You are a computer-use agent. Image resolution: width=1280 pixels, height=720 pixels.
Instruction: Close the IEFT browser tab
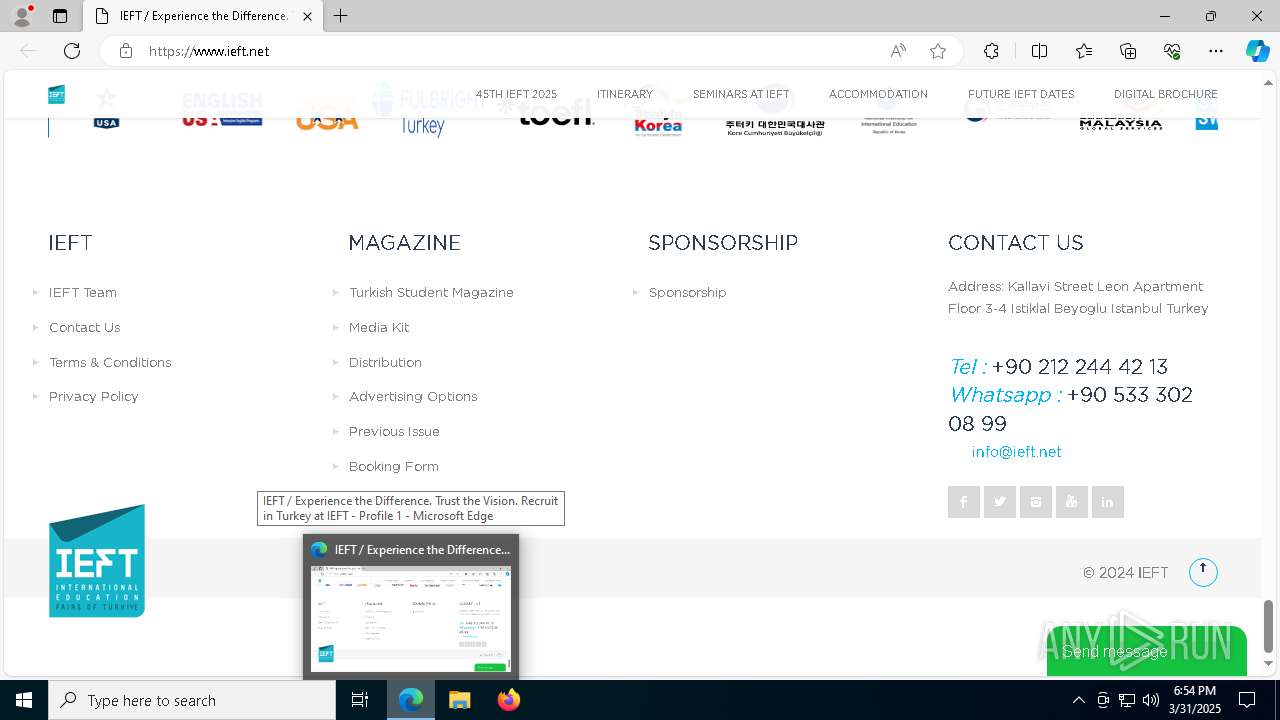307,16
